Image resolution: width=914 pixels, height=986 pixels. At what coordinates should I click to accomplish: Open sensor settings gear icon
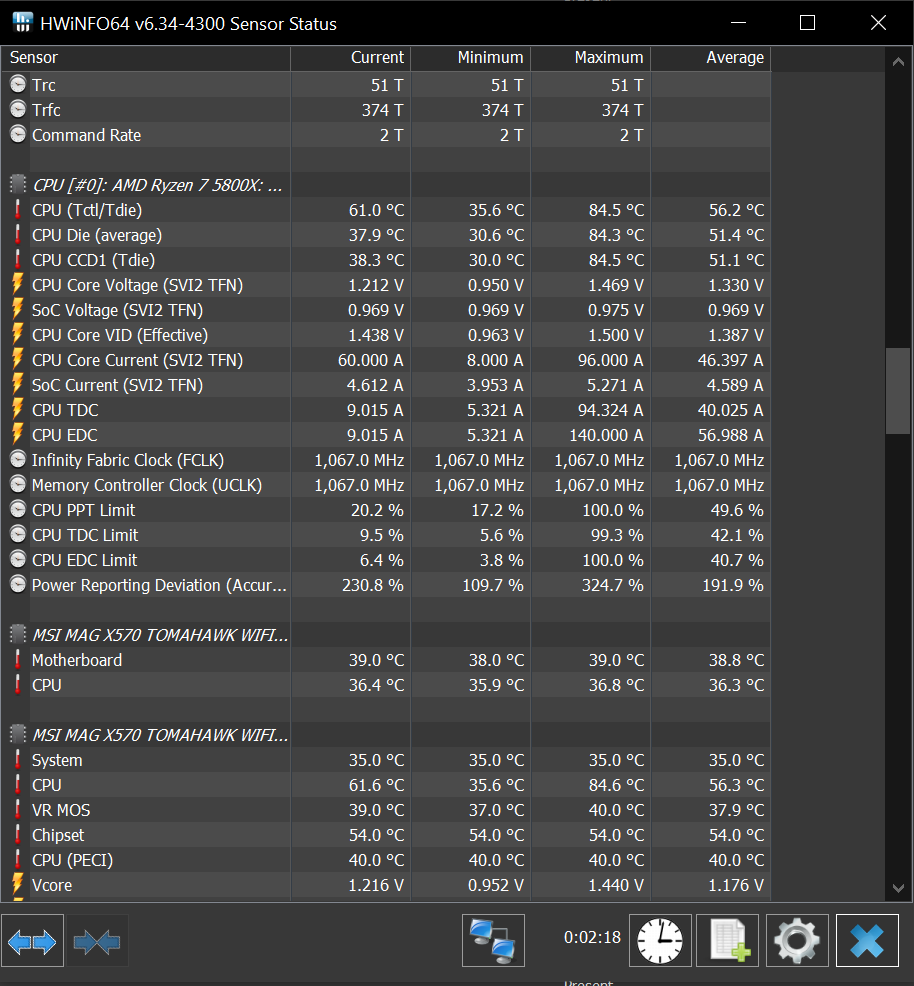point(797,942)
